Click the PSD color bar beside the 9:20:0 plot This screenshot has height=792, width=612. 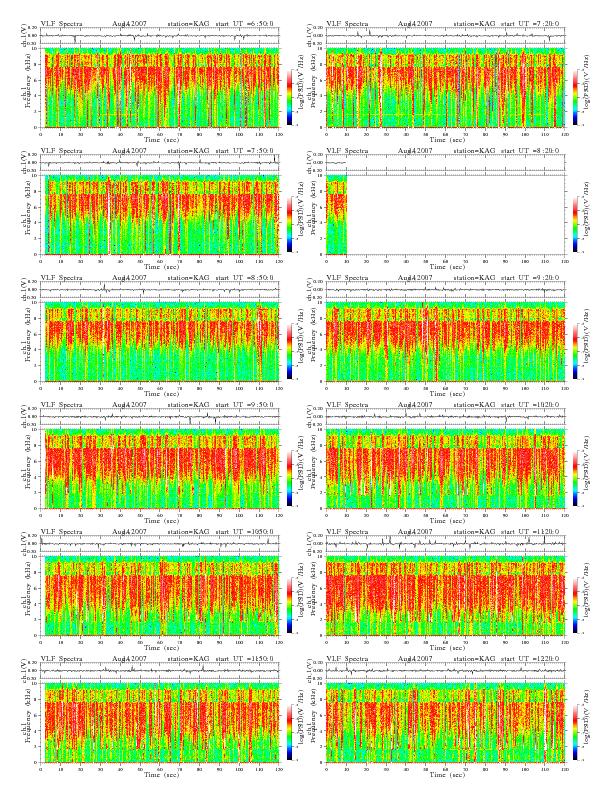point(575,351)
